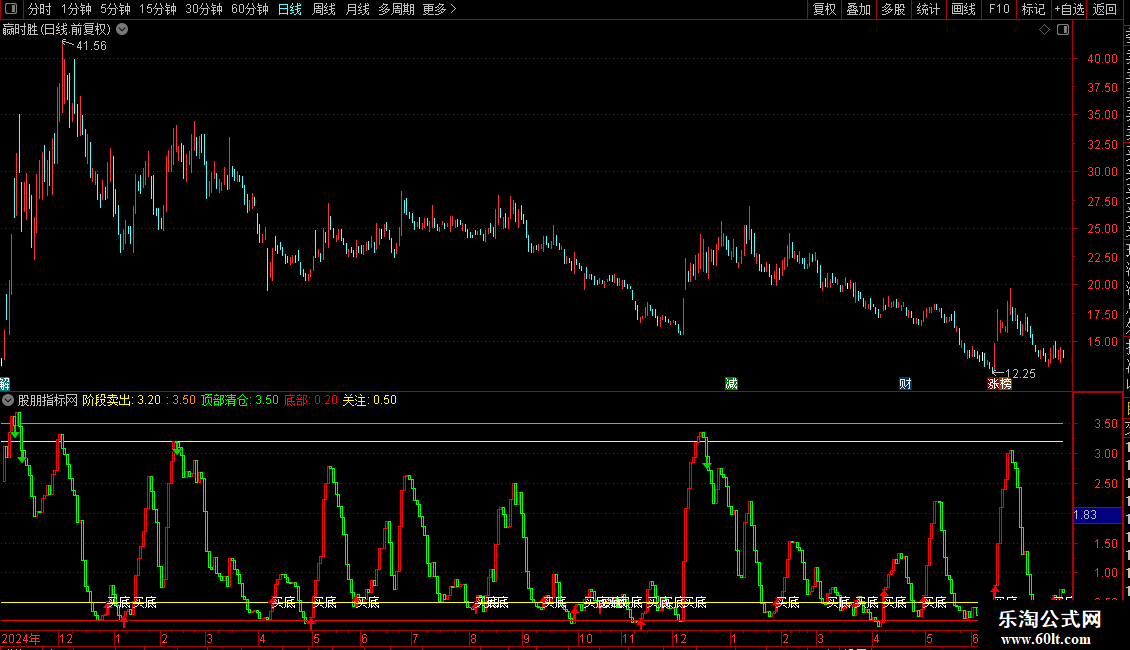This screenshot has width=1130, height=650.
Task: Open the indicator dropdown circle before 股朋指标网
Action: pos(8,400)
